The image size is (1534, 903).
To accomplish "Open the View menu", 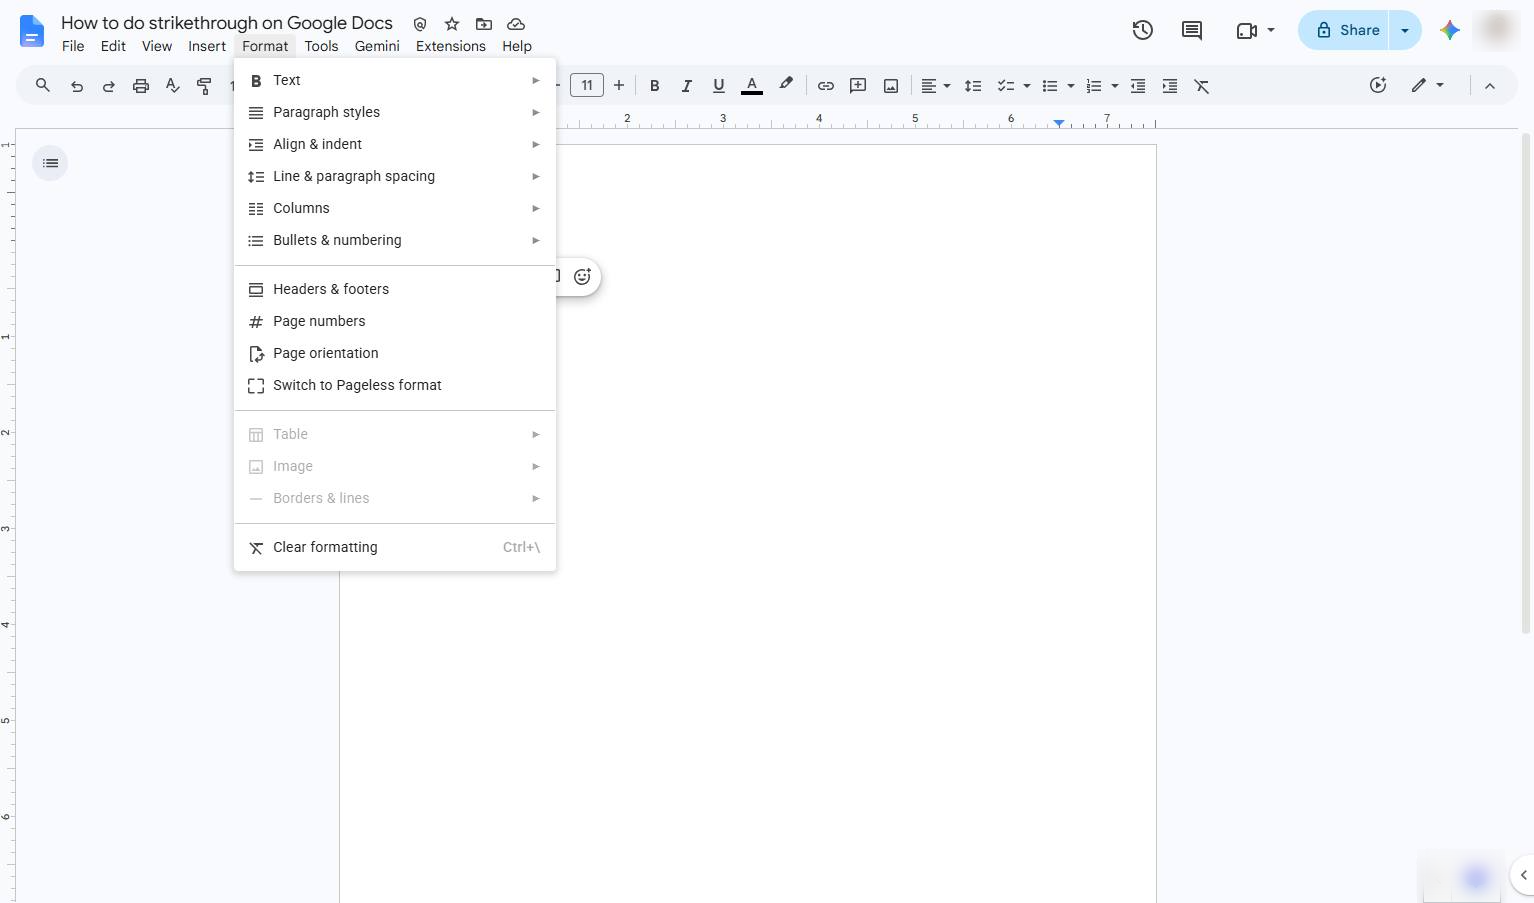I will point(157,46).
